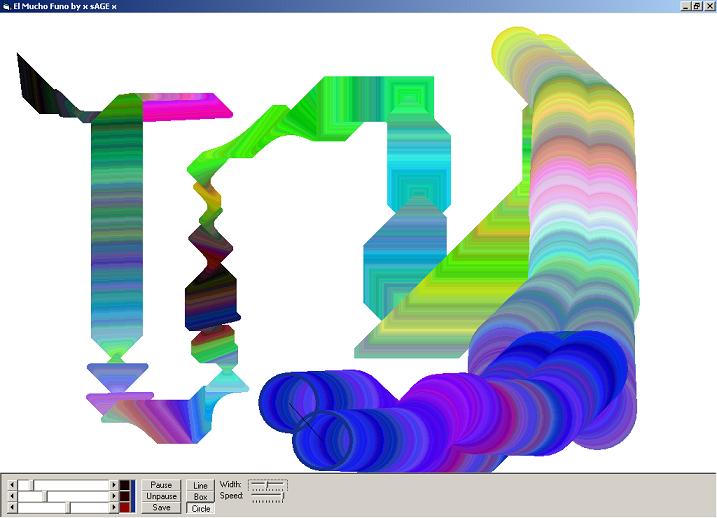This screenshot has height=518, width=717.
Task: Adjust the Width slider
Action: (x=267, y=485)
